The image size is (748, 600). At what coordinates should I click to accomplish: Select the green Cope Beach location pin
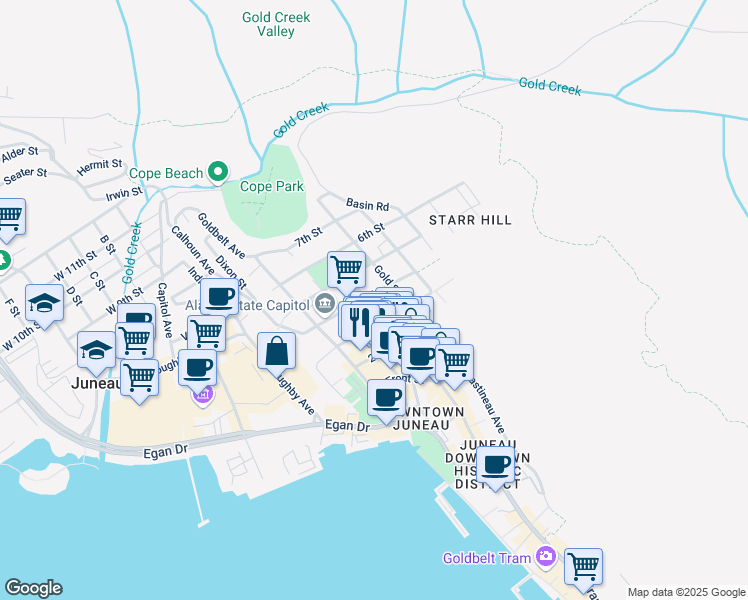(218, 172)
